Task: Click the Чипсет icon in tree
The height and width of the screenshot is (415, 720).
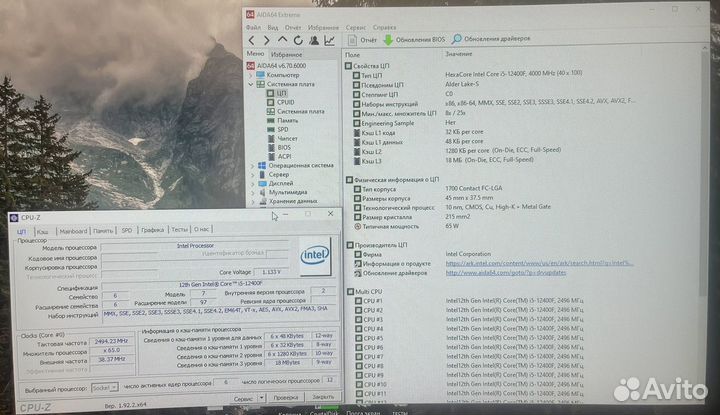Action: pos(271,138)
